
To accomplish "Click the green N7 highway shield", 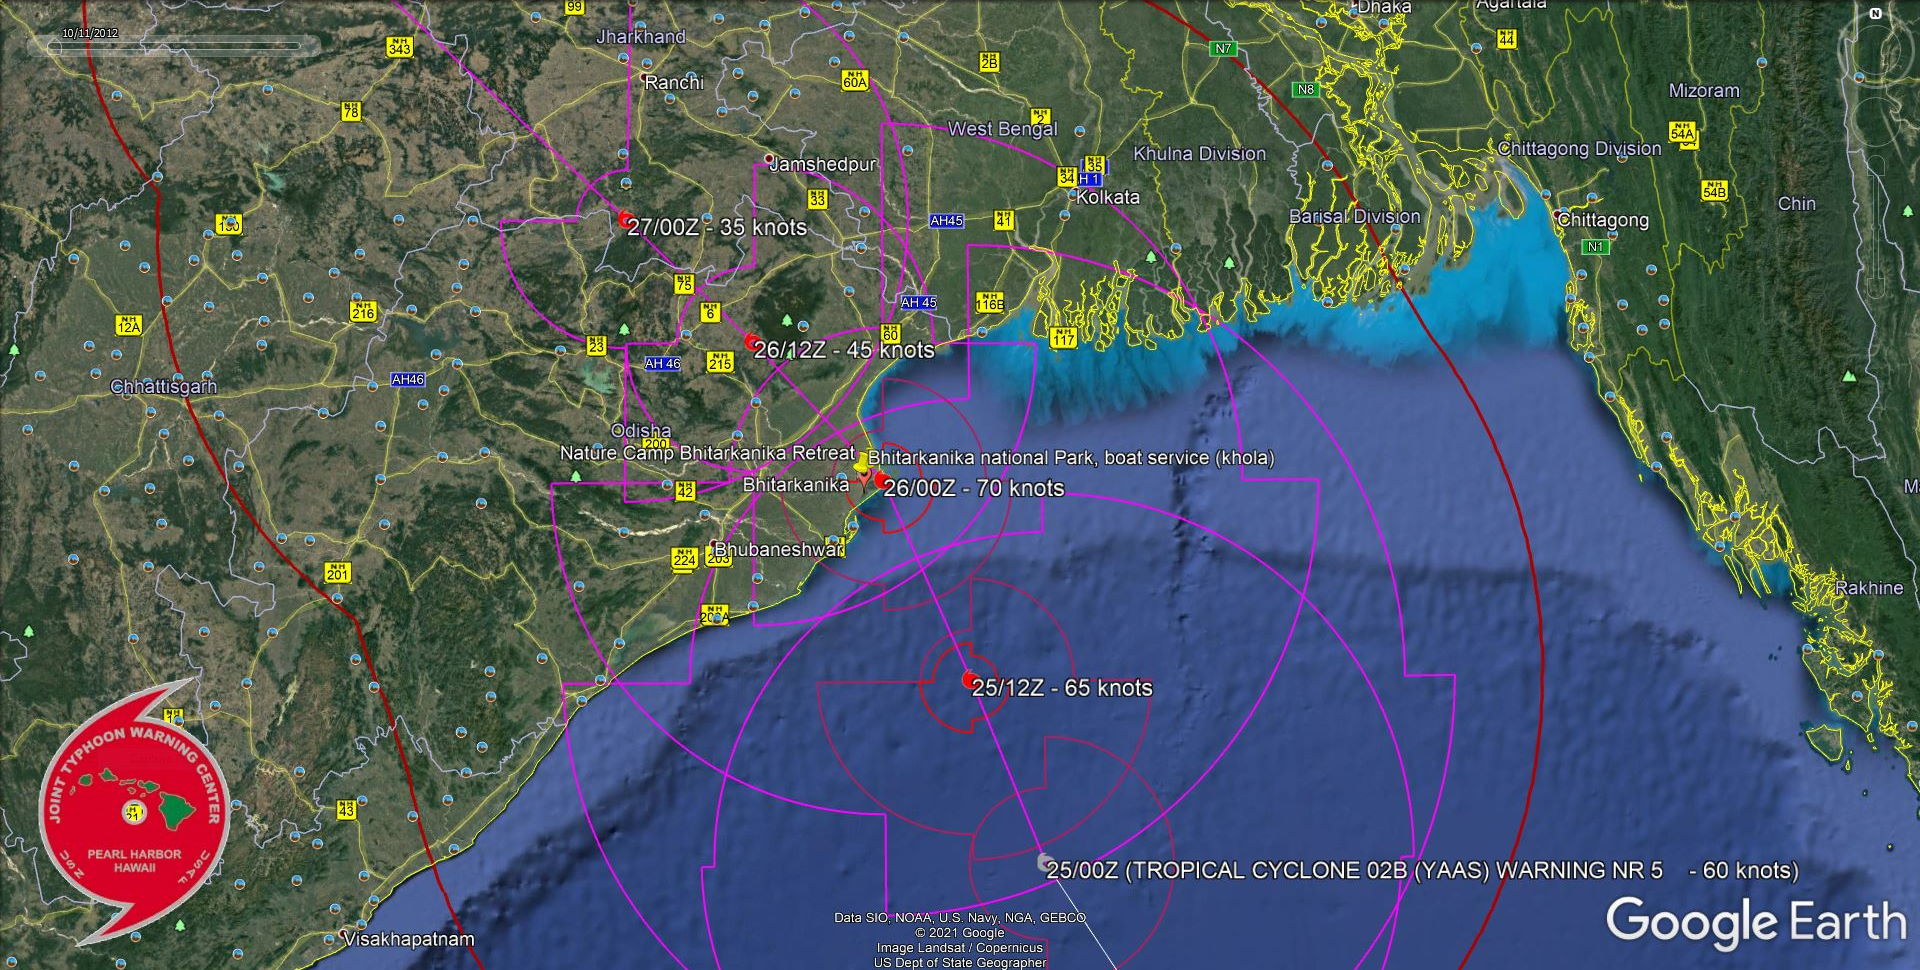I will pyautogui.click(x=1222, y=48).
